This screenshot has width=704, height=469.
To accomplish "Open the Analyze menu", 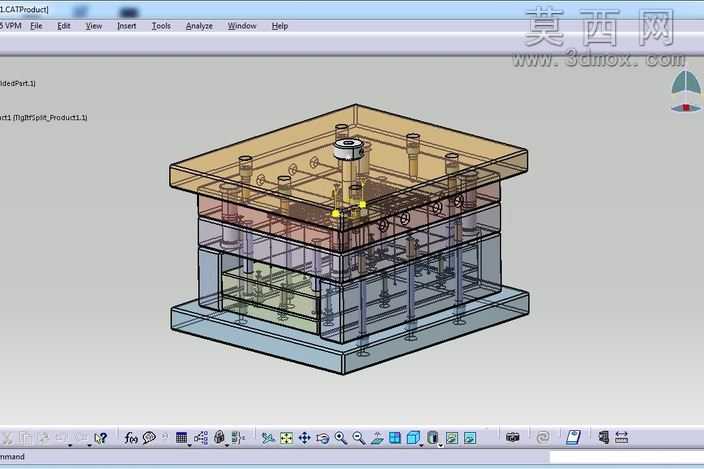I will tap(199, 26).
